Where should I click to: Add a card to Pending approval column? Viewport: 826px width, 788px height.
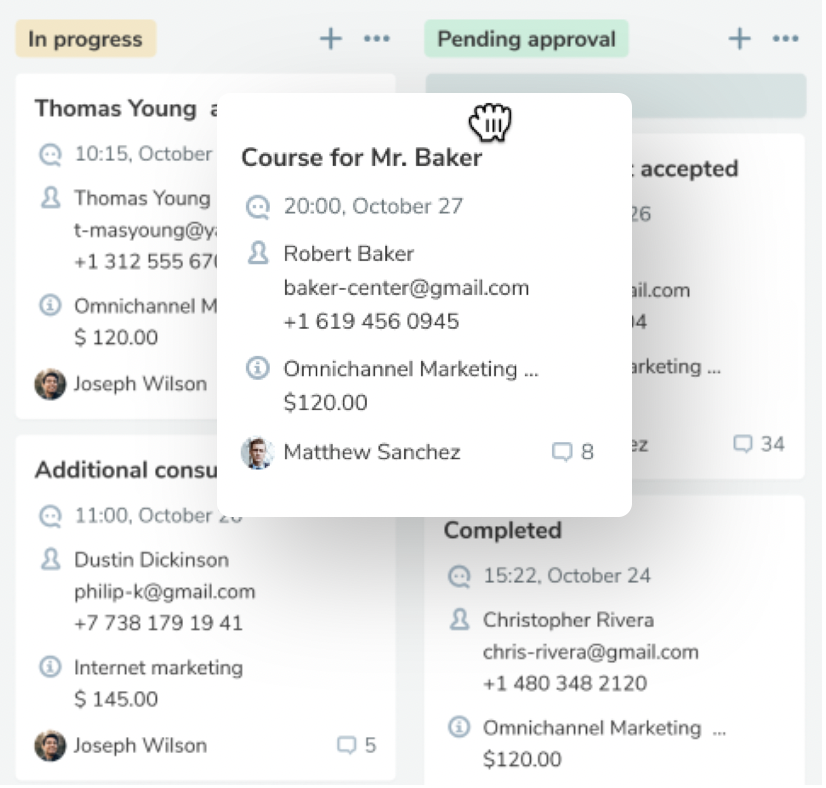pos(739,39)
